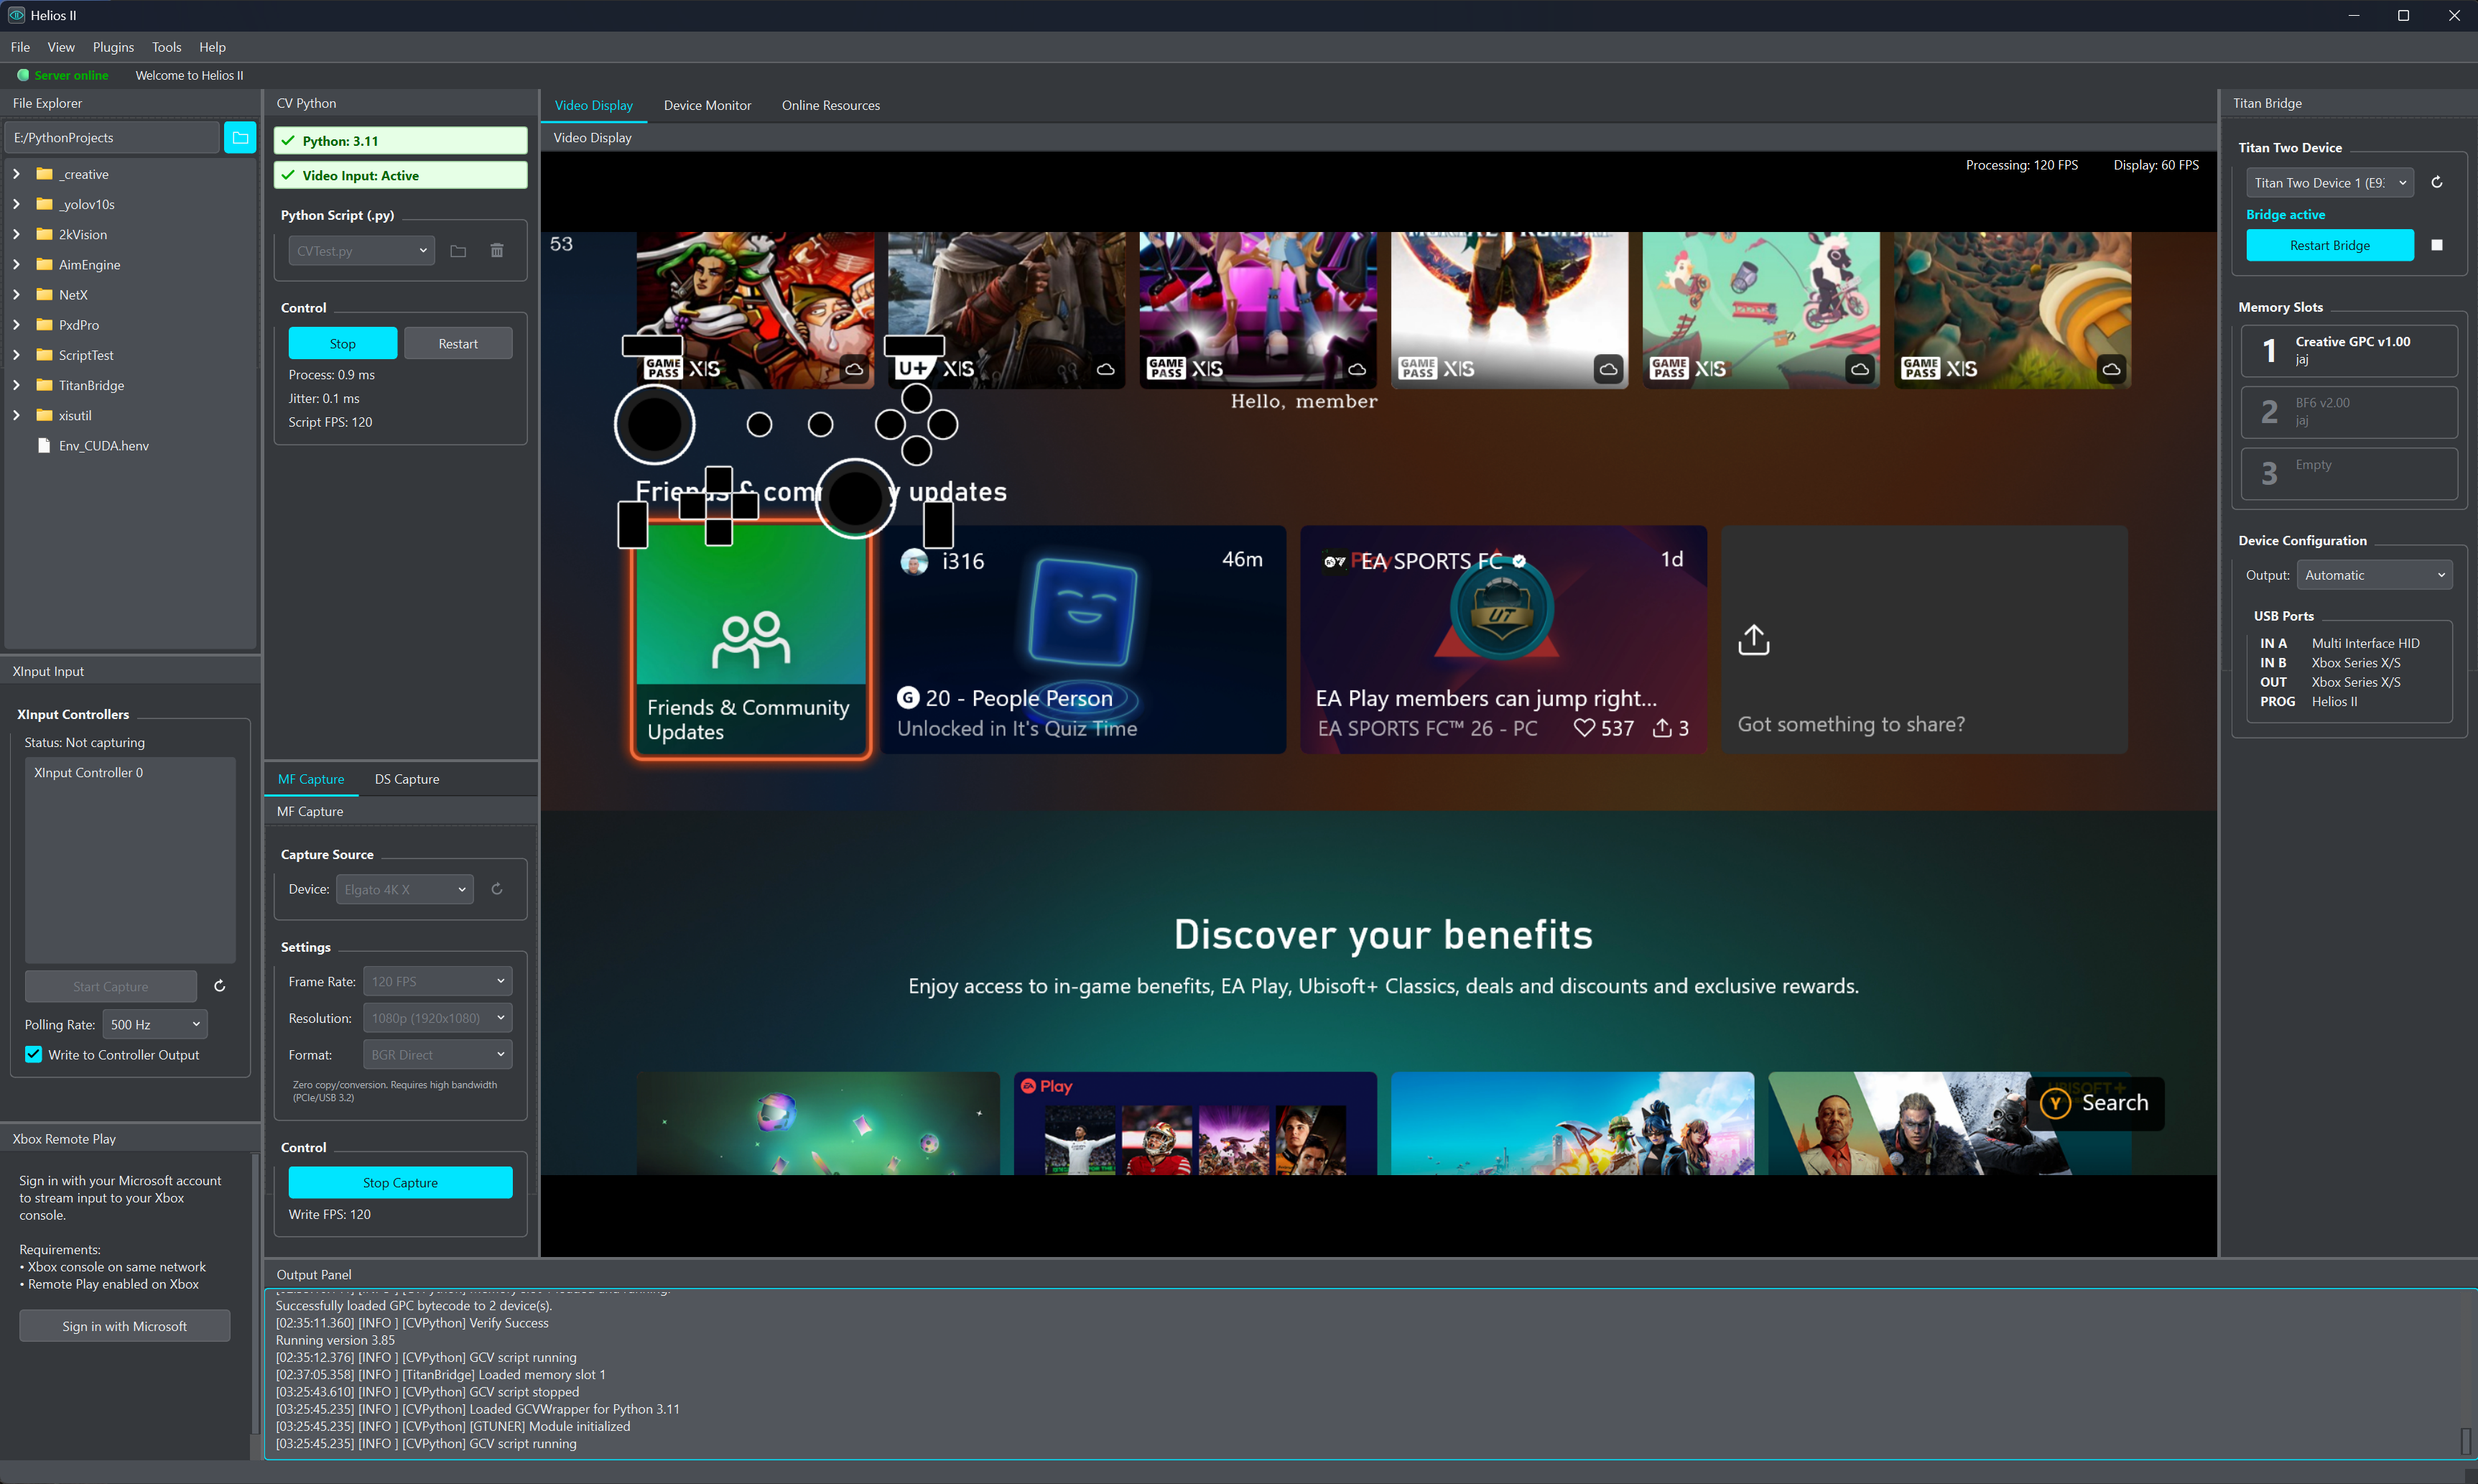2478x1484 pixels.
Task: Click the Env_CUDA.henv file icon
Action: point(44,446)
